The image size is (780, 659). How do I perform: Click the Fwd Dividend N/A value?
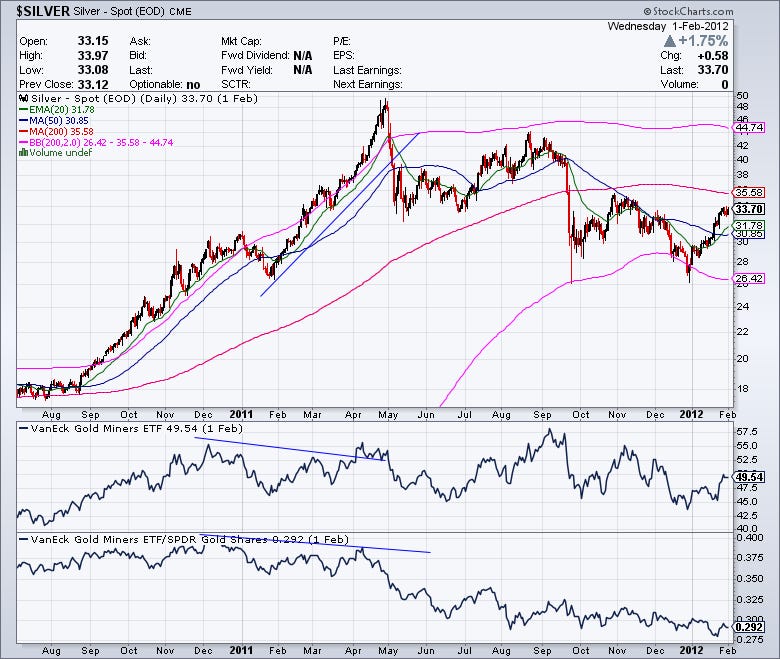303,55
